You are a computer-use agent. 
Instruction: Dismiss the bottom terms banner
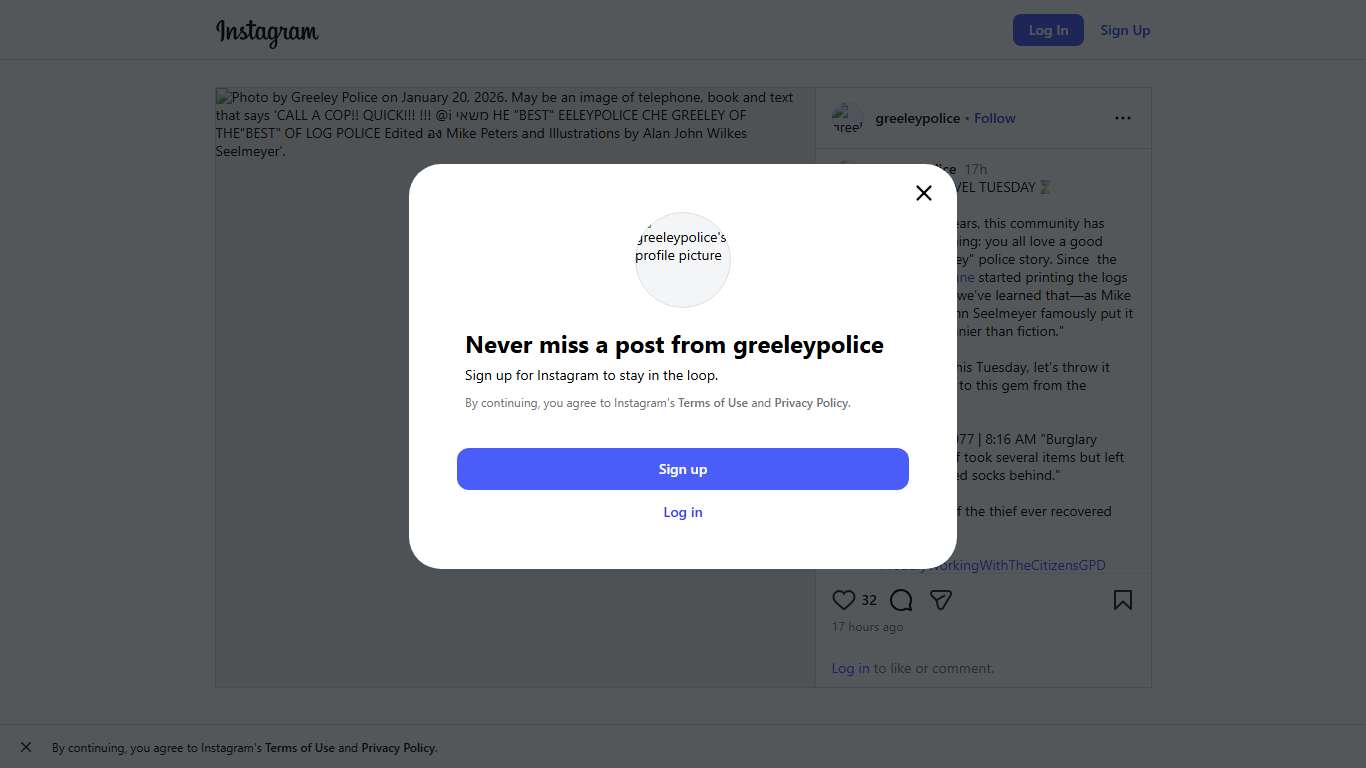26,747
